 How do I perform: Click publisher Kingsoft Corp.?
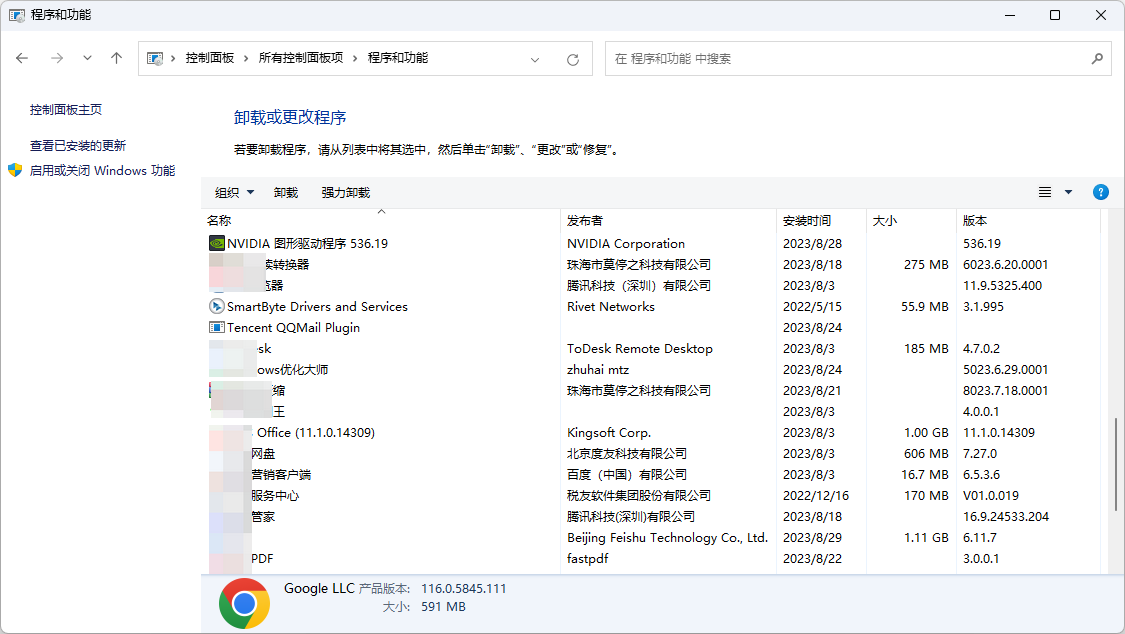pos(609,433)
